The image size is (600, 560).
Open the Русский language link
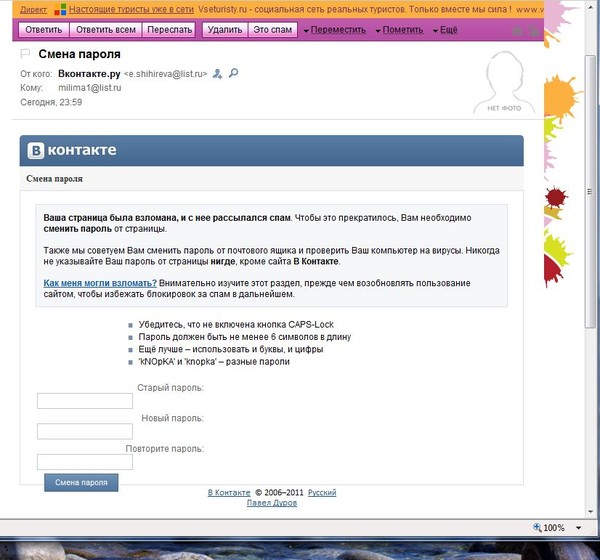322,493
